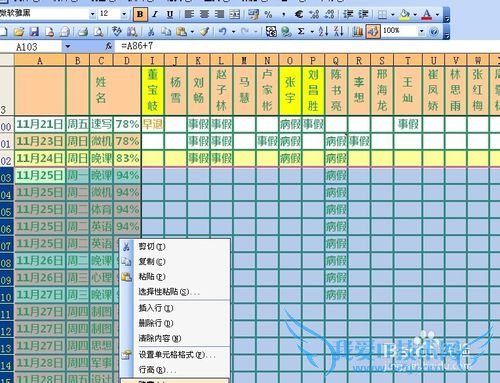Choose 粘贴 from the context menu
The width and height of the screenshot is (500, 383).
175,277
